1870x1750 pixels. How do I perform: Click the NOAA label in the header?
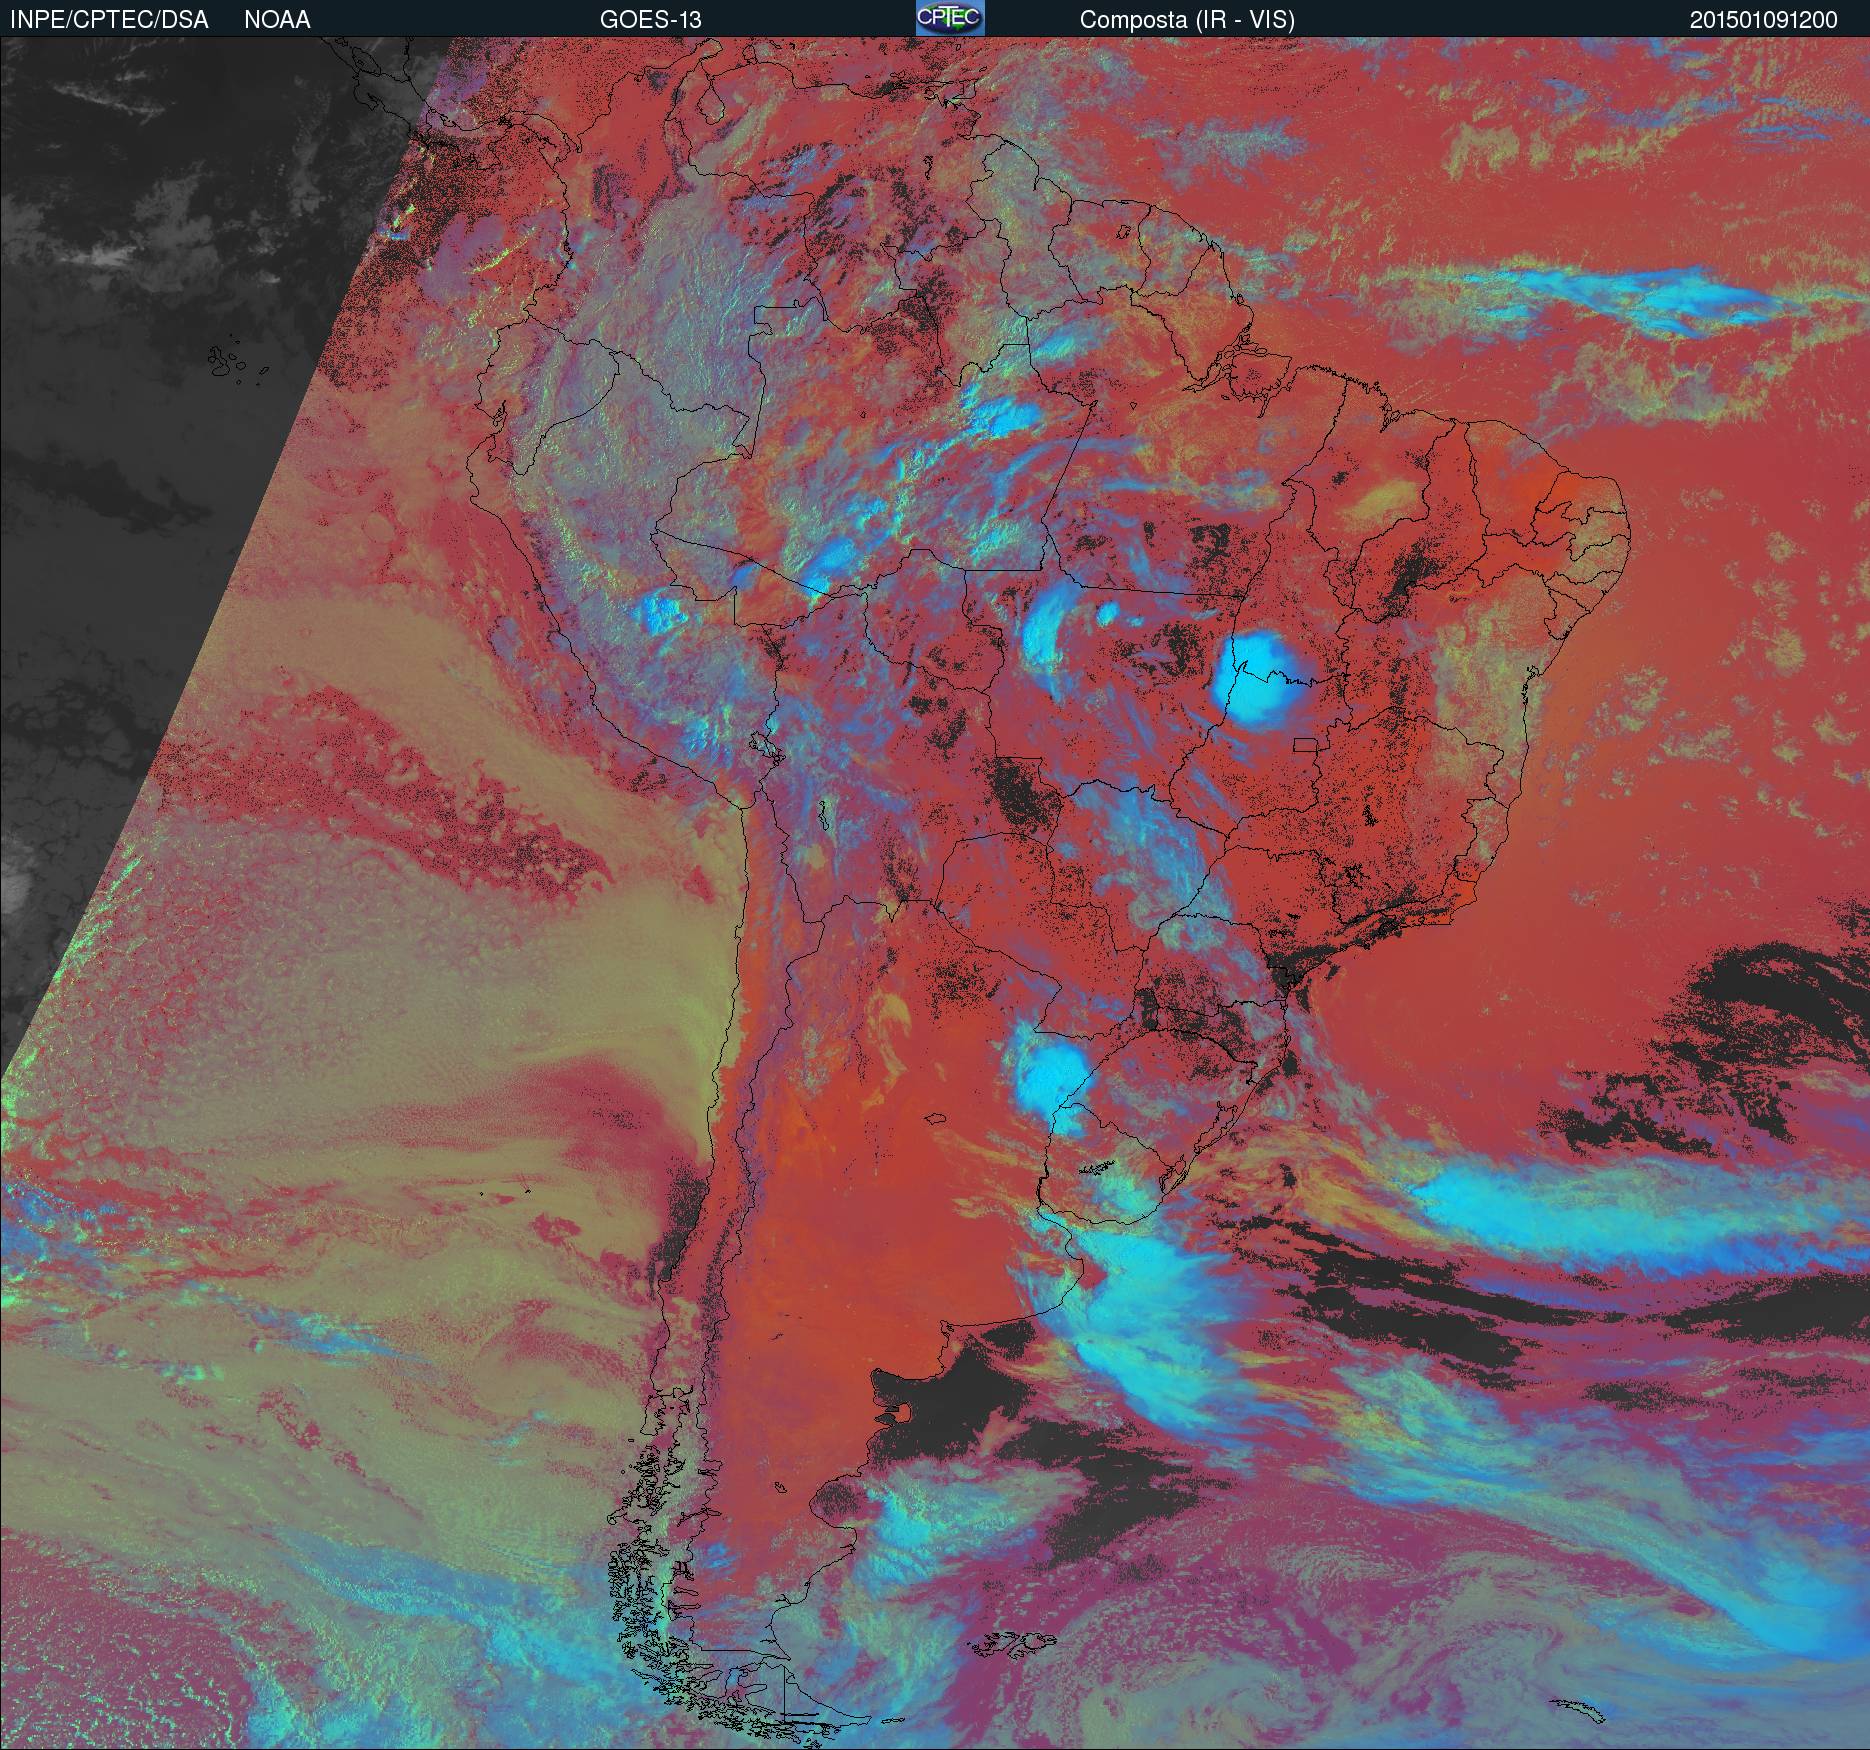click(x=277, y=20)
